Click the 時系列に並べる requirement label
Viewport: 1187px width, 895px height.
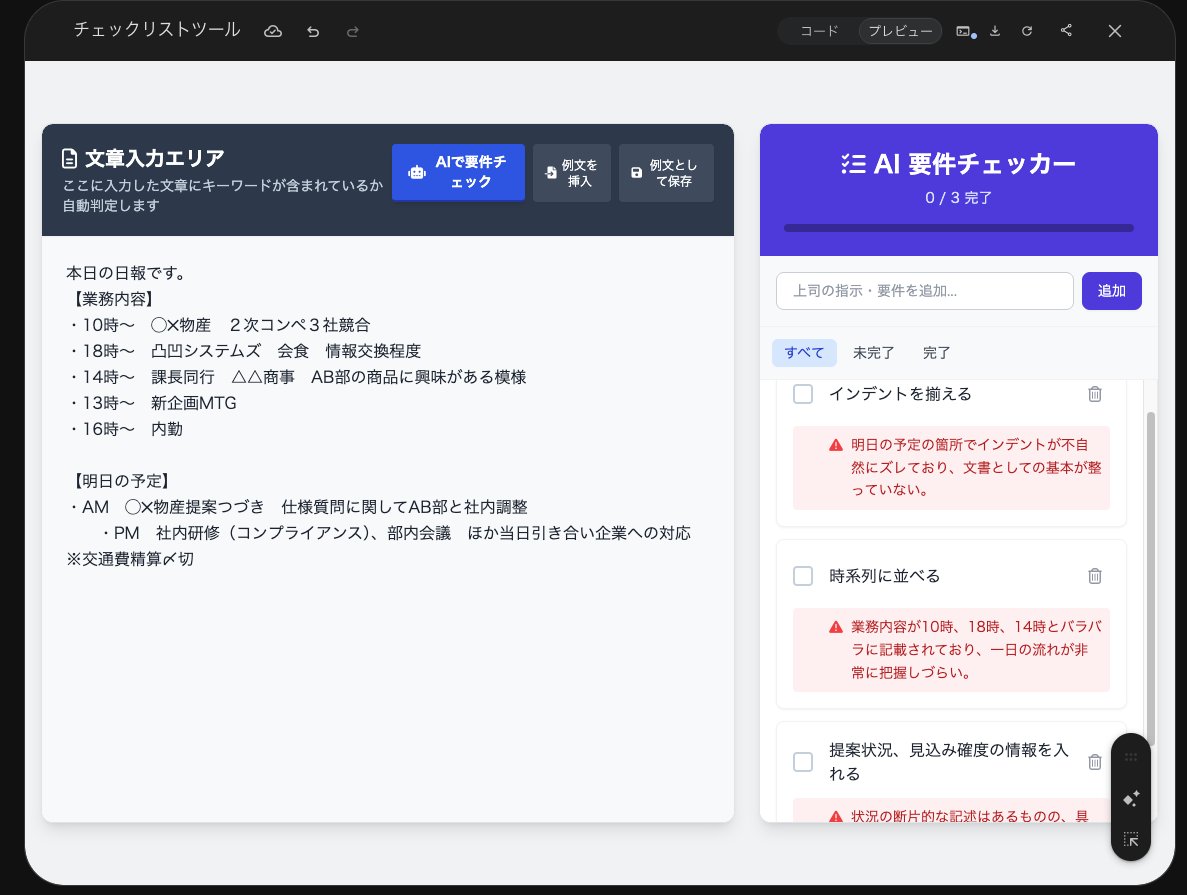click(884, 576)
